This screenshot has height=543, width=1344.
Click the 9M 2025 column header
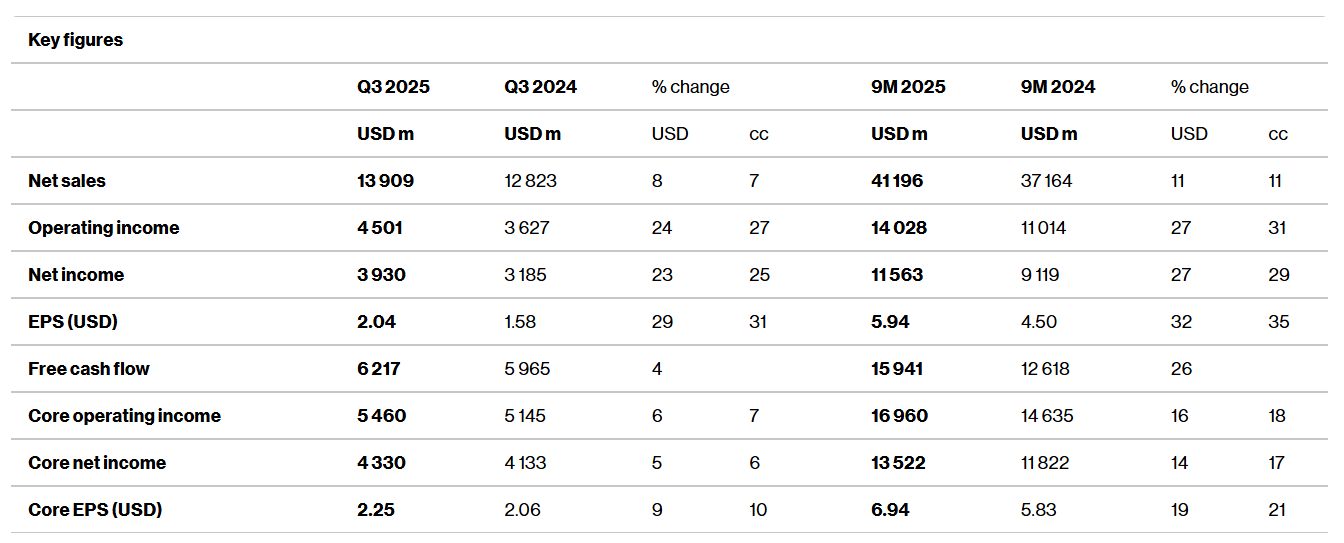tap(908, 87)
